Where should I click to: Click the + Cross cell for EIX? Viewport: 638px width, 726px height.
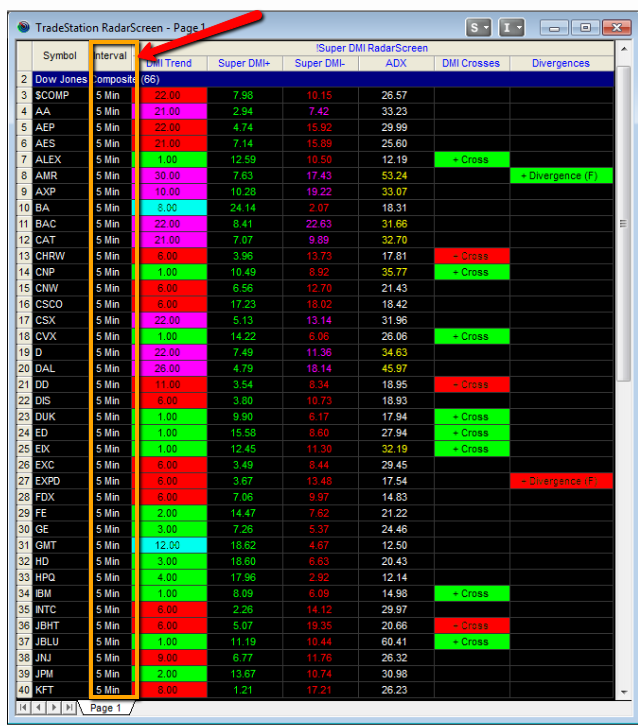472,449
